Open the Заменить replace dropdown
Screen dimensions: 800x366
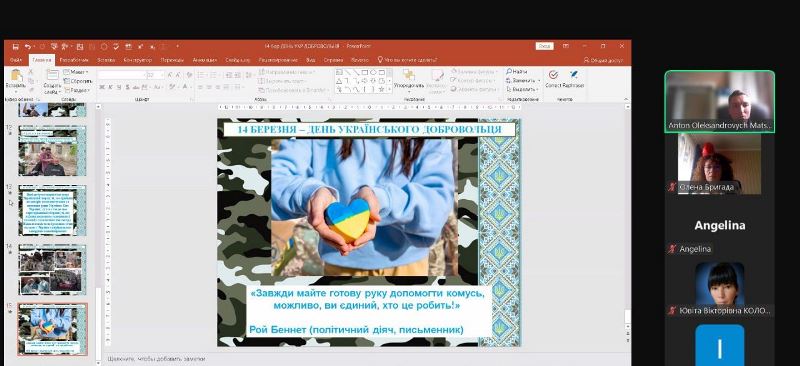(523, 81)
